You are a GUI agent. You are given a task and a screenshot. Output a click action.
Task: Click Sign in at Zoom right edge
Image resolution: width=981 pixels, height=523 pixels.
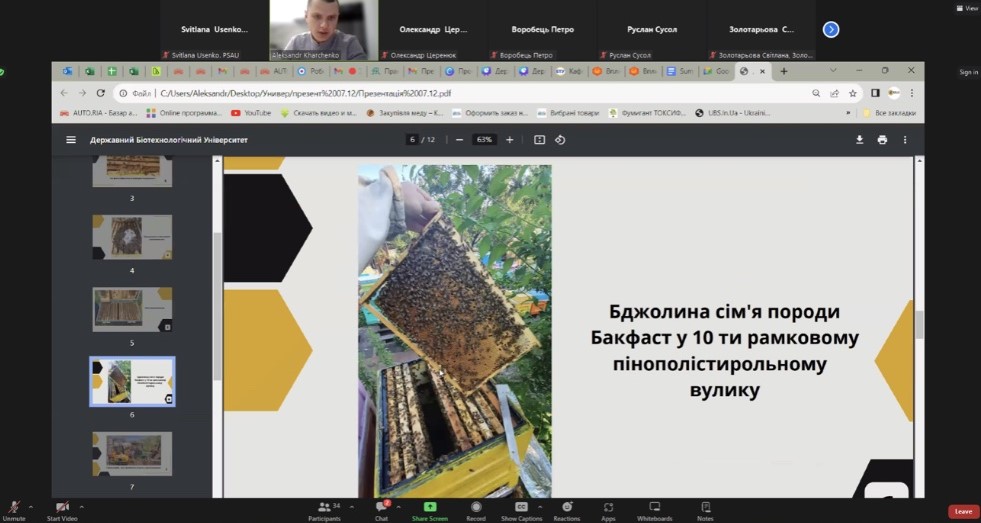click(968, 73)
